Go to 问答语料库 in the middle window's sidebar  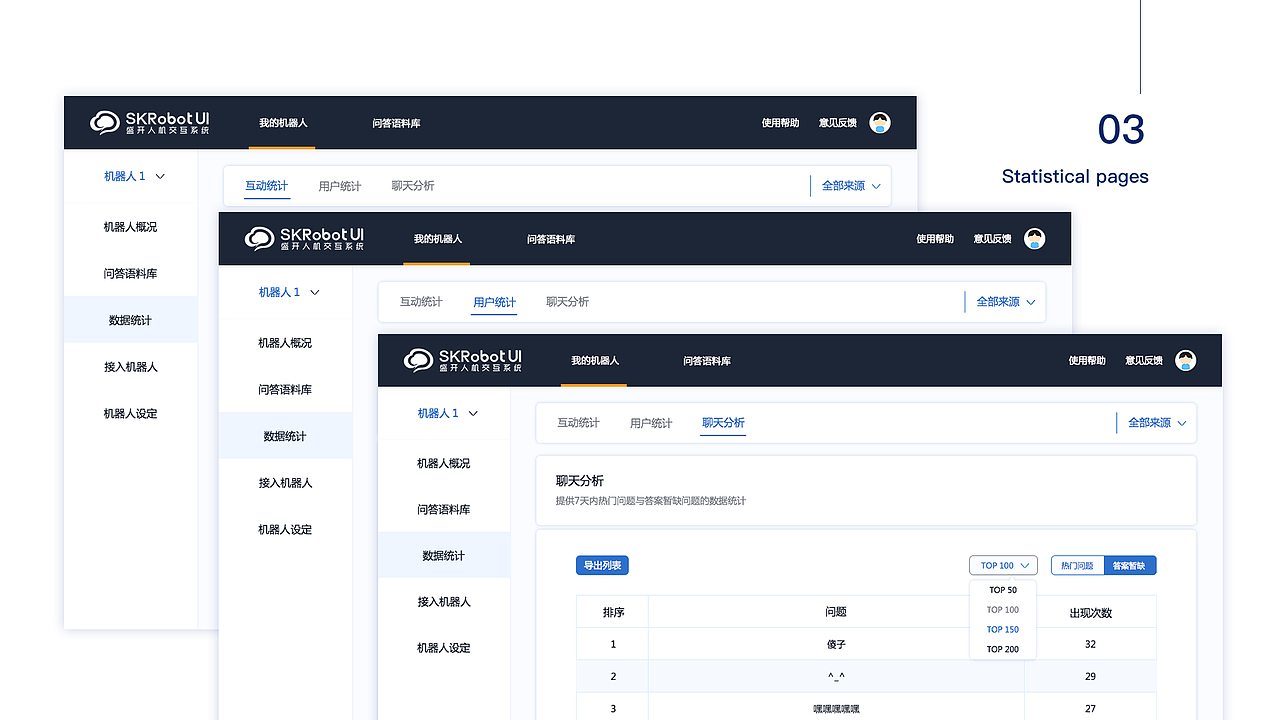coord(285,389)
